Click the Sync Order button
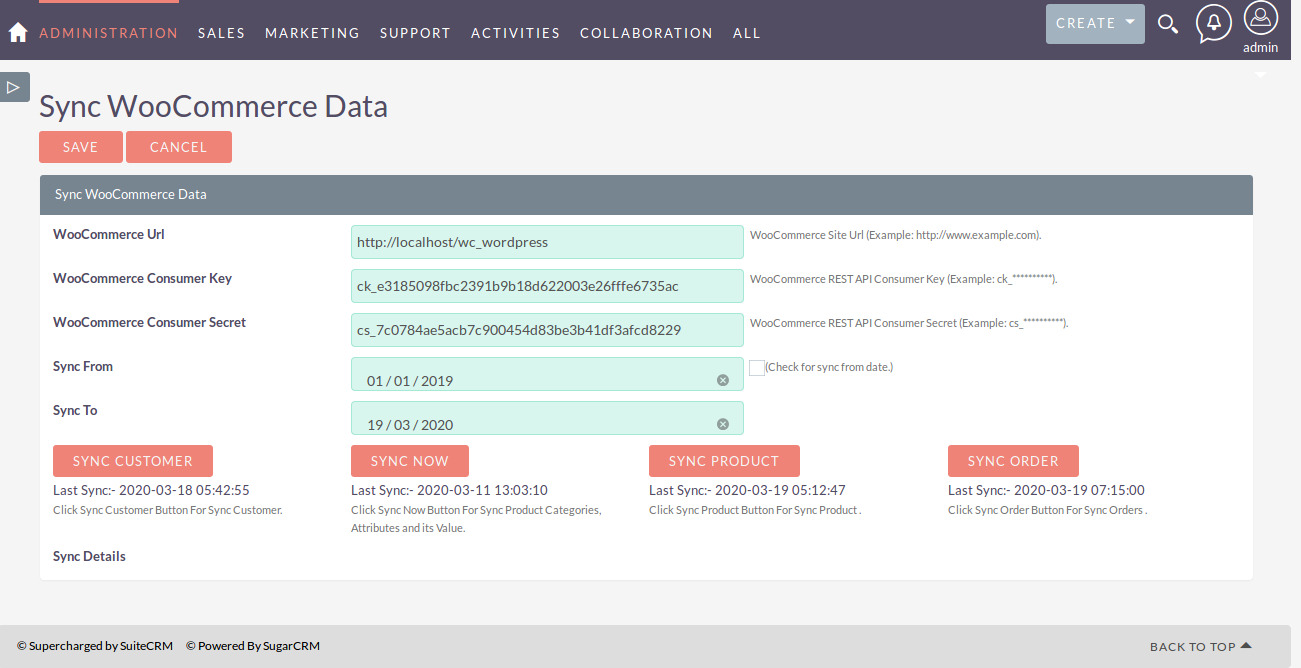The width and height of the screenshot is (1301, 668). click(1013, 461)
